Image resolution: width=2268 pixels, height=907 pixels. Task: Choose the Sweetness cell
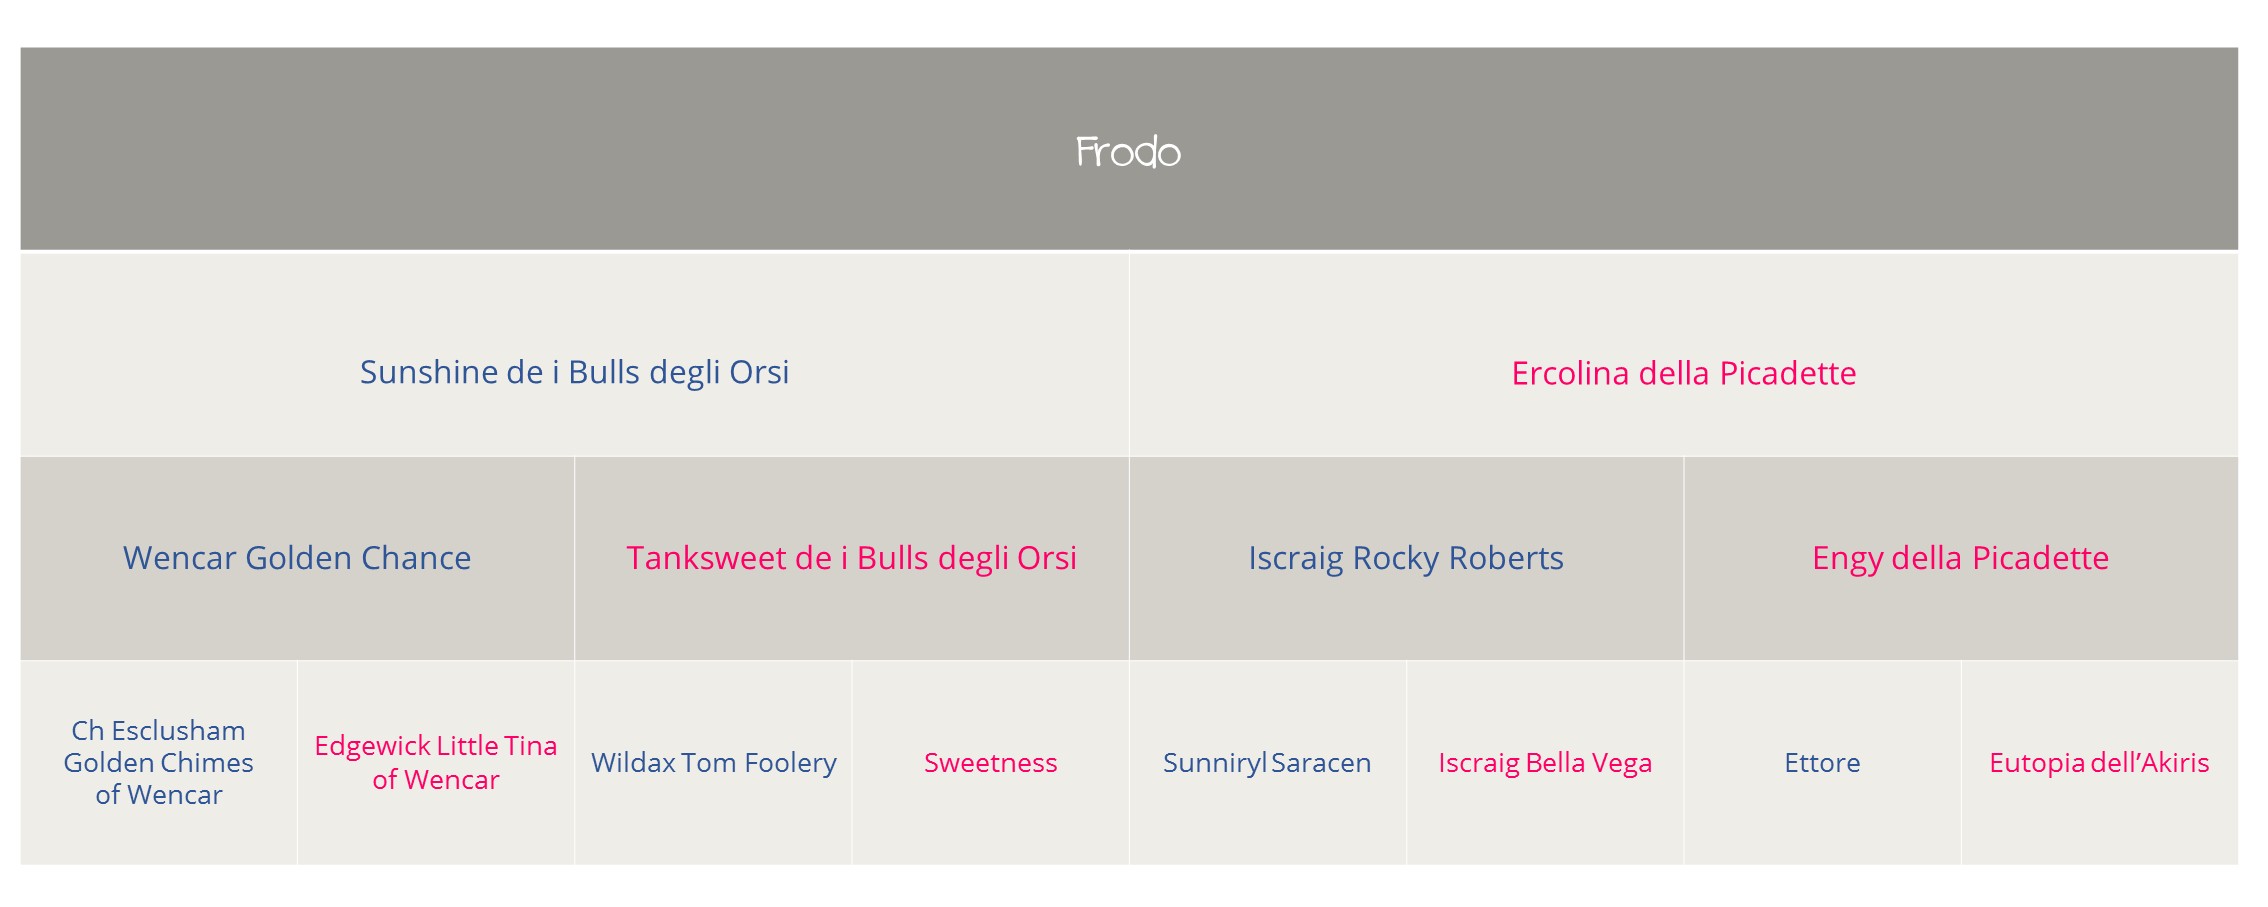[991, 762]
